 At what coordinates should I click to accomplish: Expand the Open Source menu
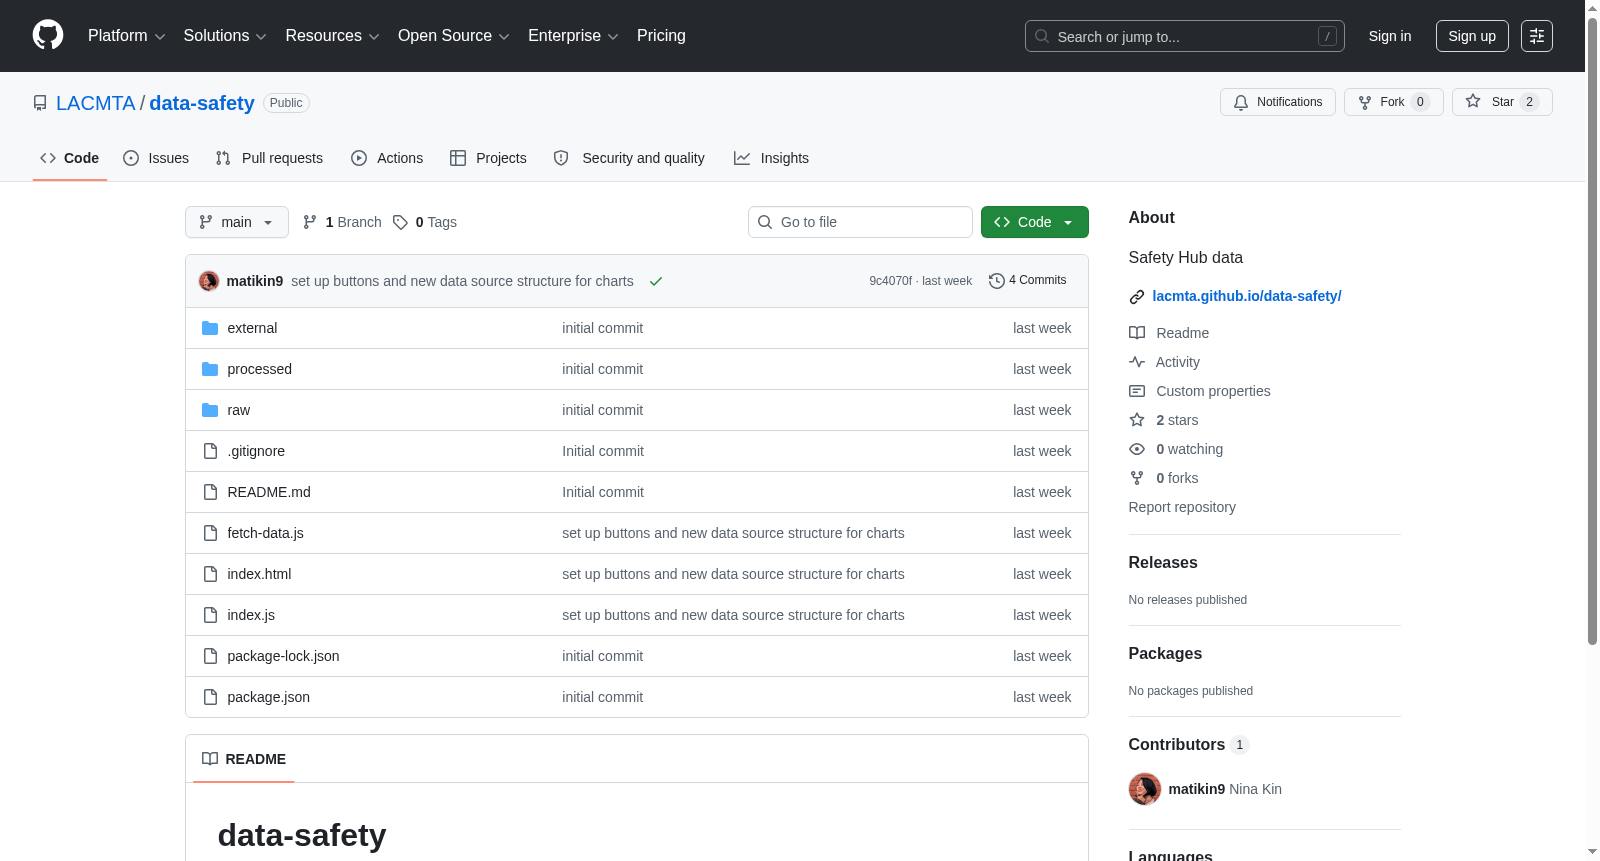[x=454, y=36]
